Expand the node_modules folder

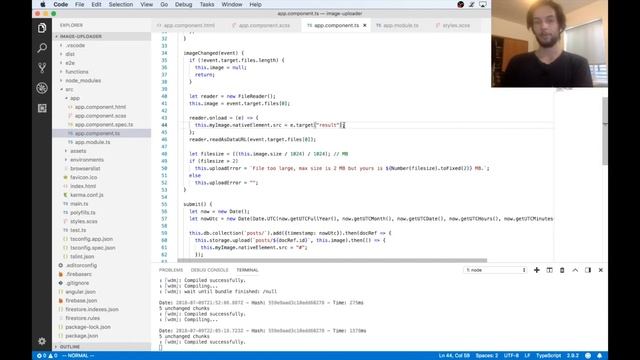point(101,80)
